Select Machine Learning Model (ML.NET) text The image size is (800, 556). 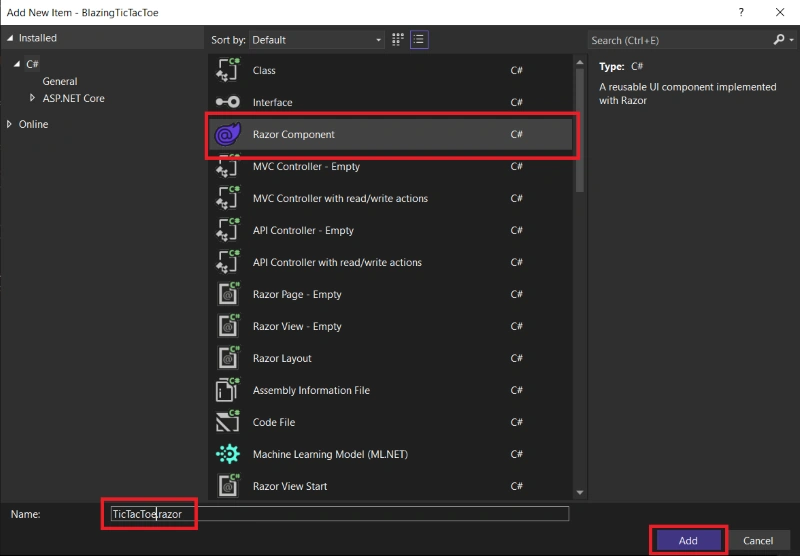[330, 454]
